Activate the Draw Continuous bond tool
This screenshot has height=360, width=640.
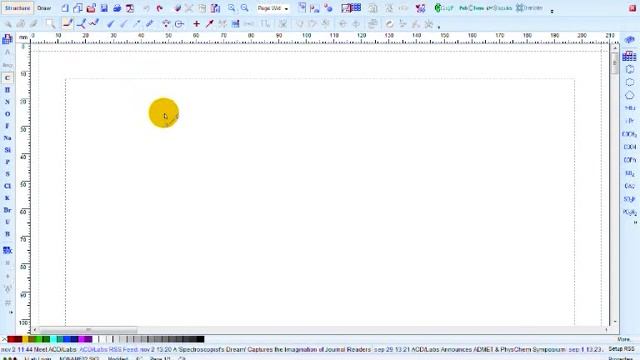[x=81, y=24]
